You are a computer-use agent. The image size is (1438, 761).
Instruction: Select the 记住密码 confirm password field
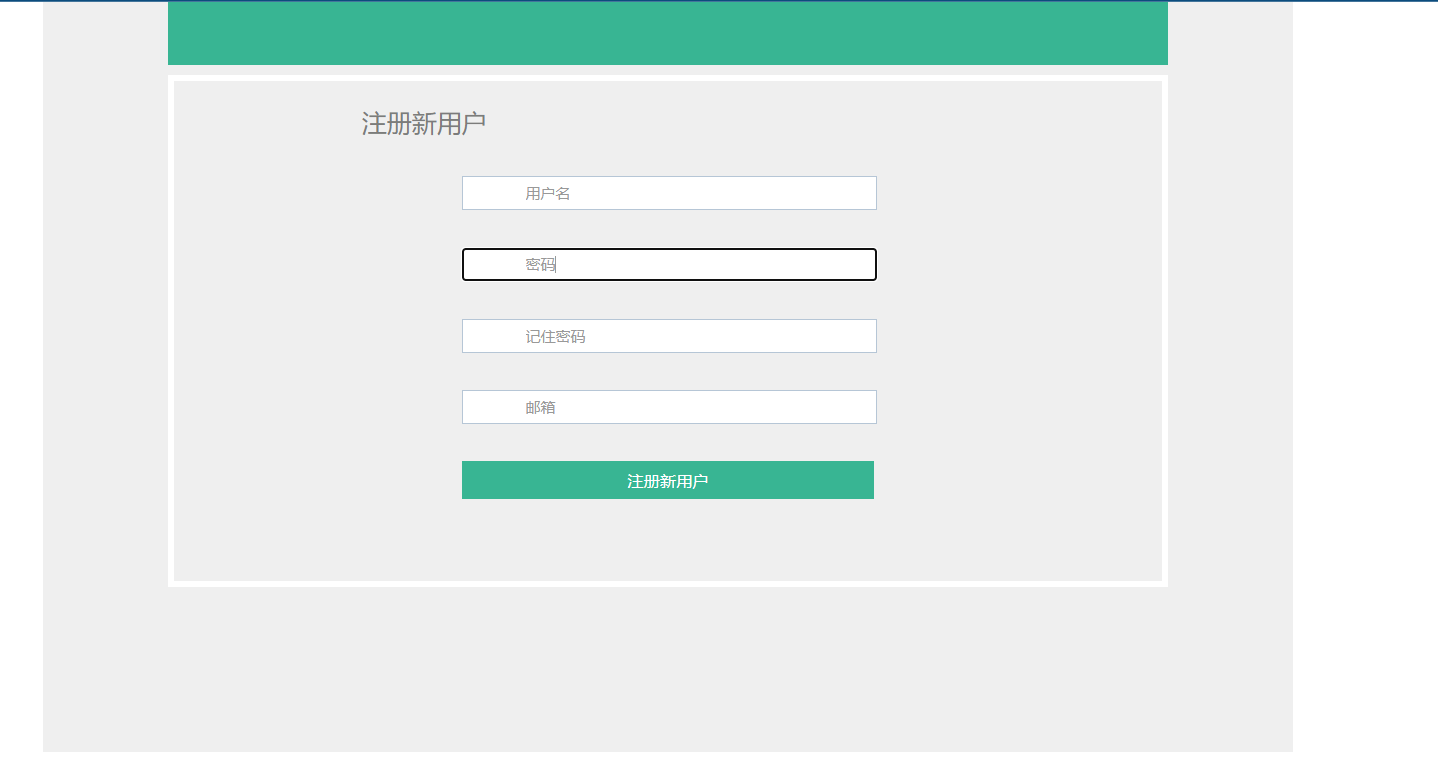coord(668,335)
